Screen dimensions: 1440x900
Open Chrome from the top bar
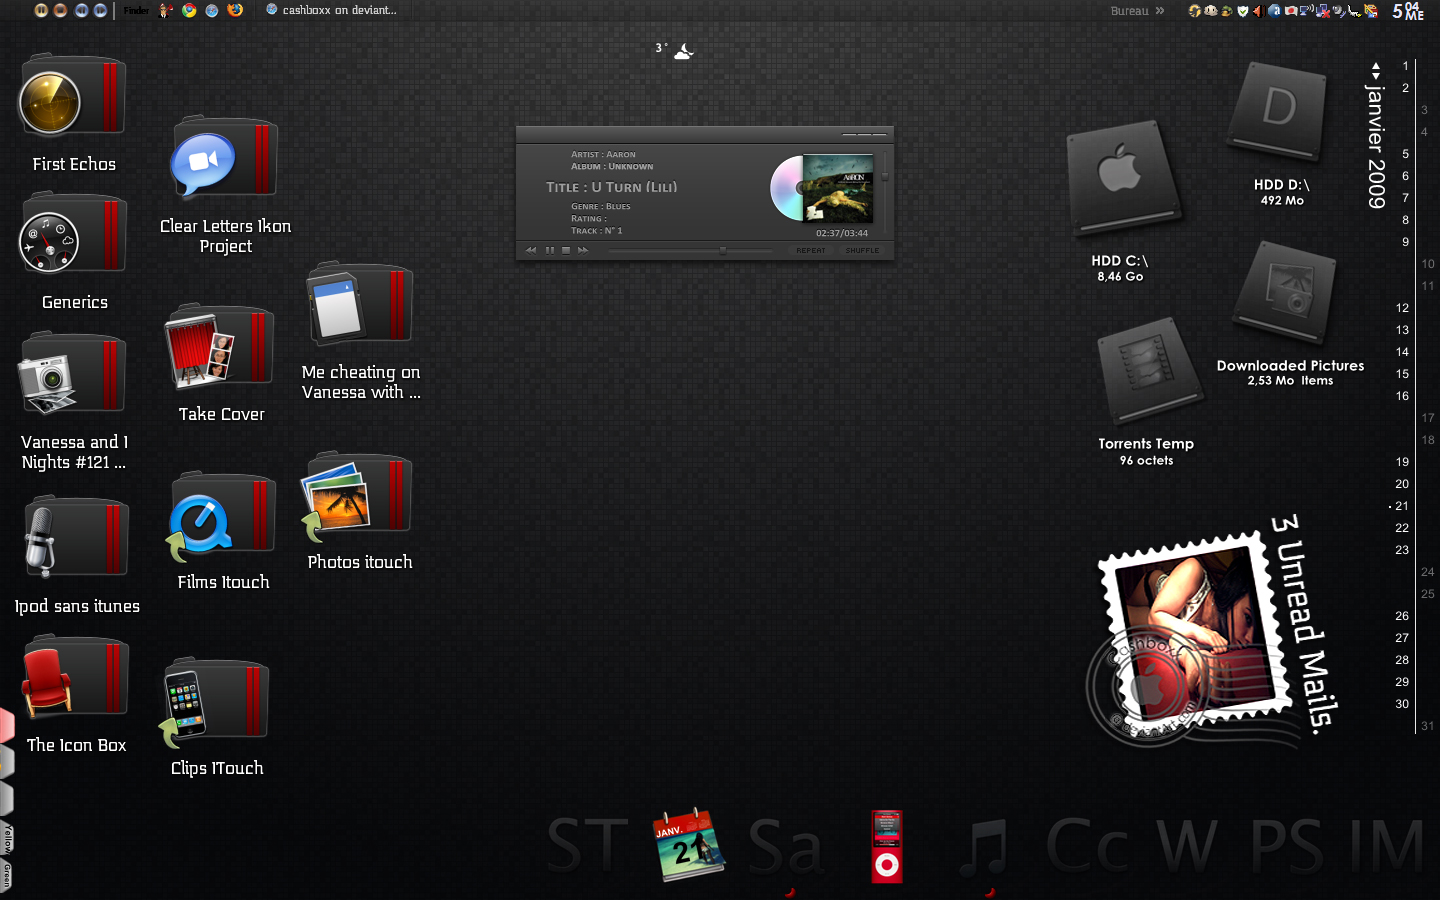(189, 10)
